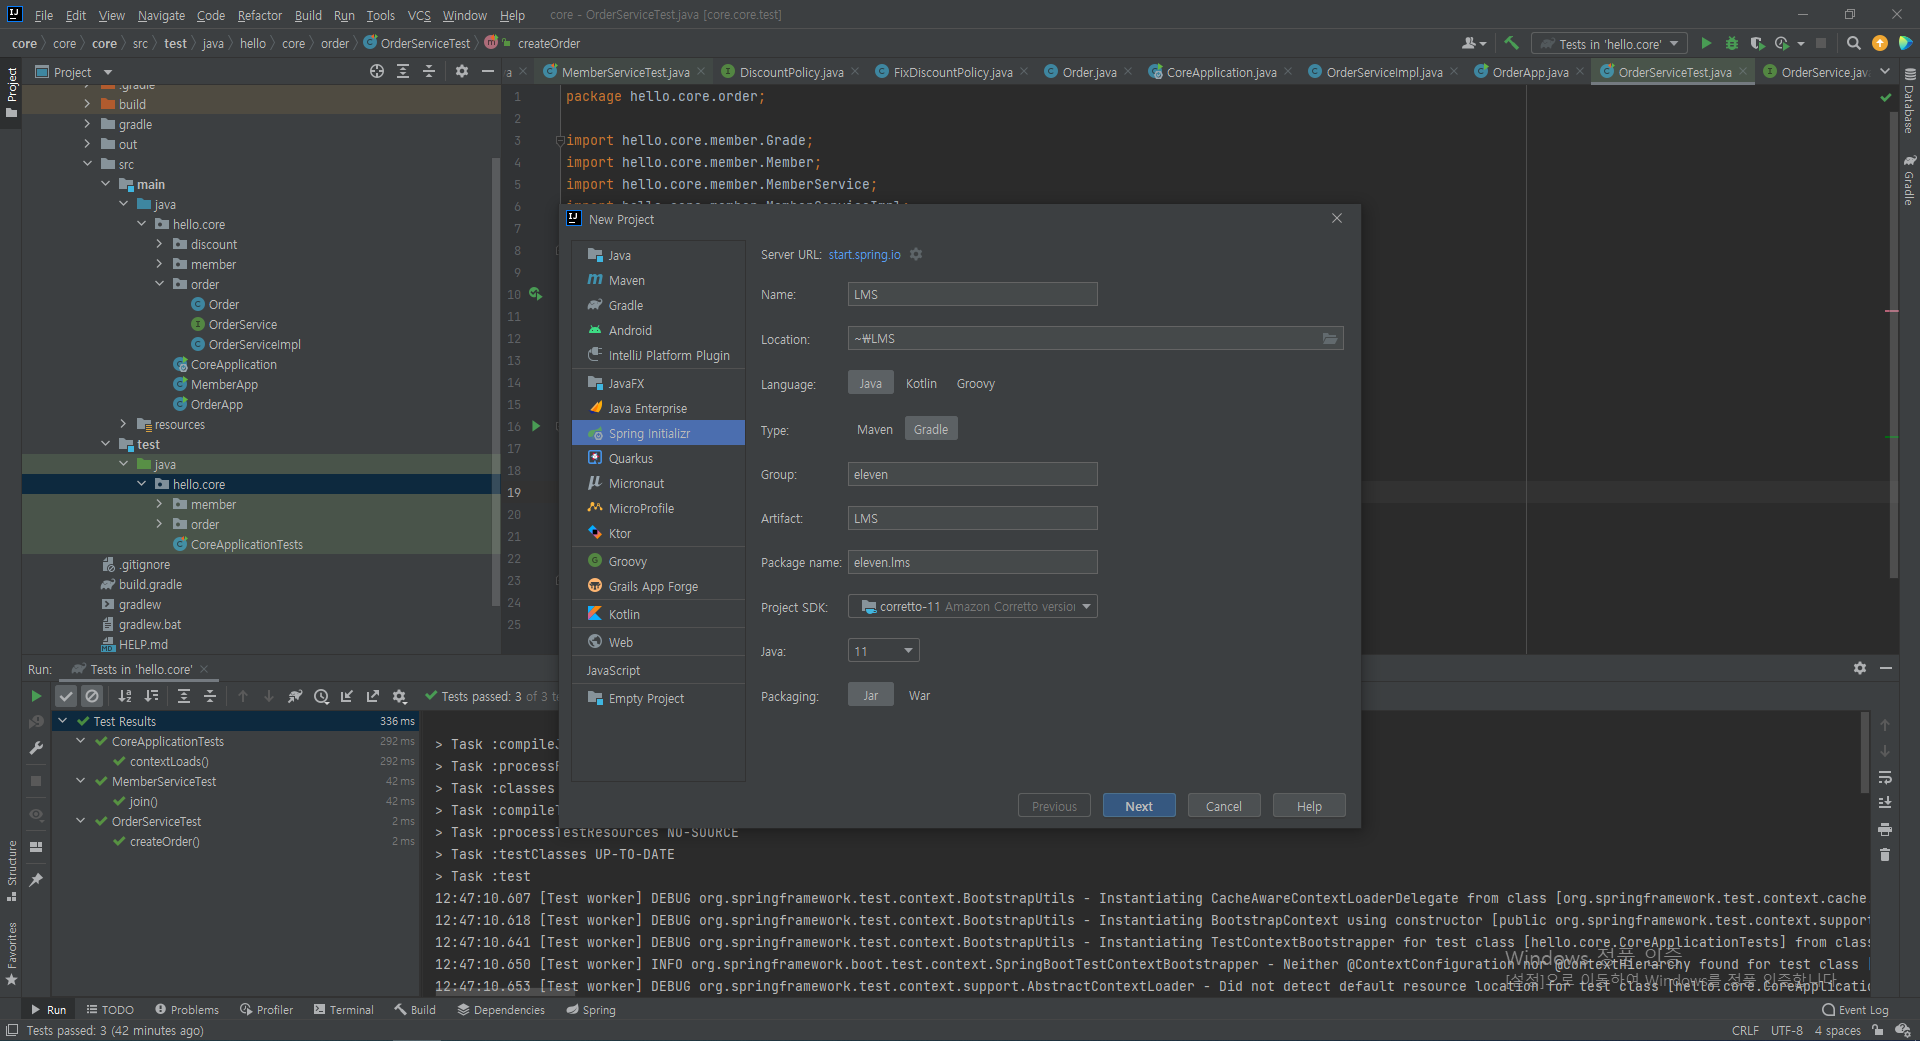The width and height of the screenshot is (1920, 1041).
Task: Select Kotlin language option
Action: (921, 383)
